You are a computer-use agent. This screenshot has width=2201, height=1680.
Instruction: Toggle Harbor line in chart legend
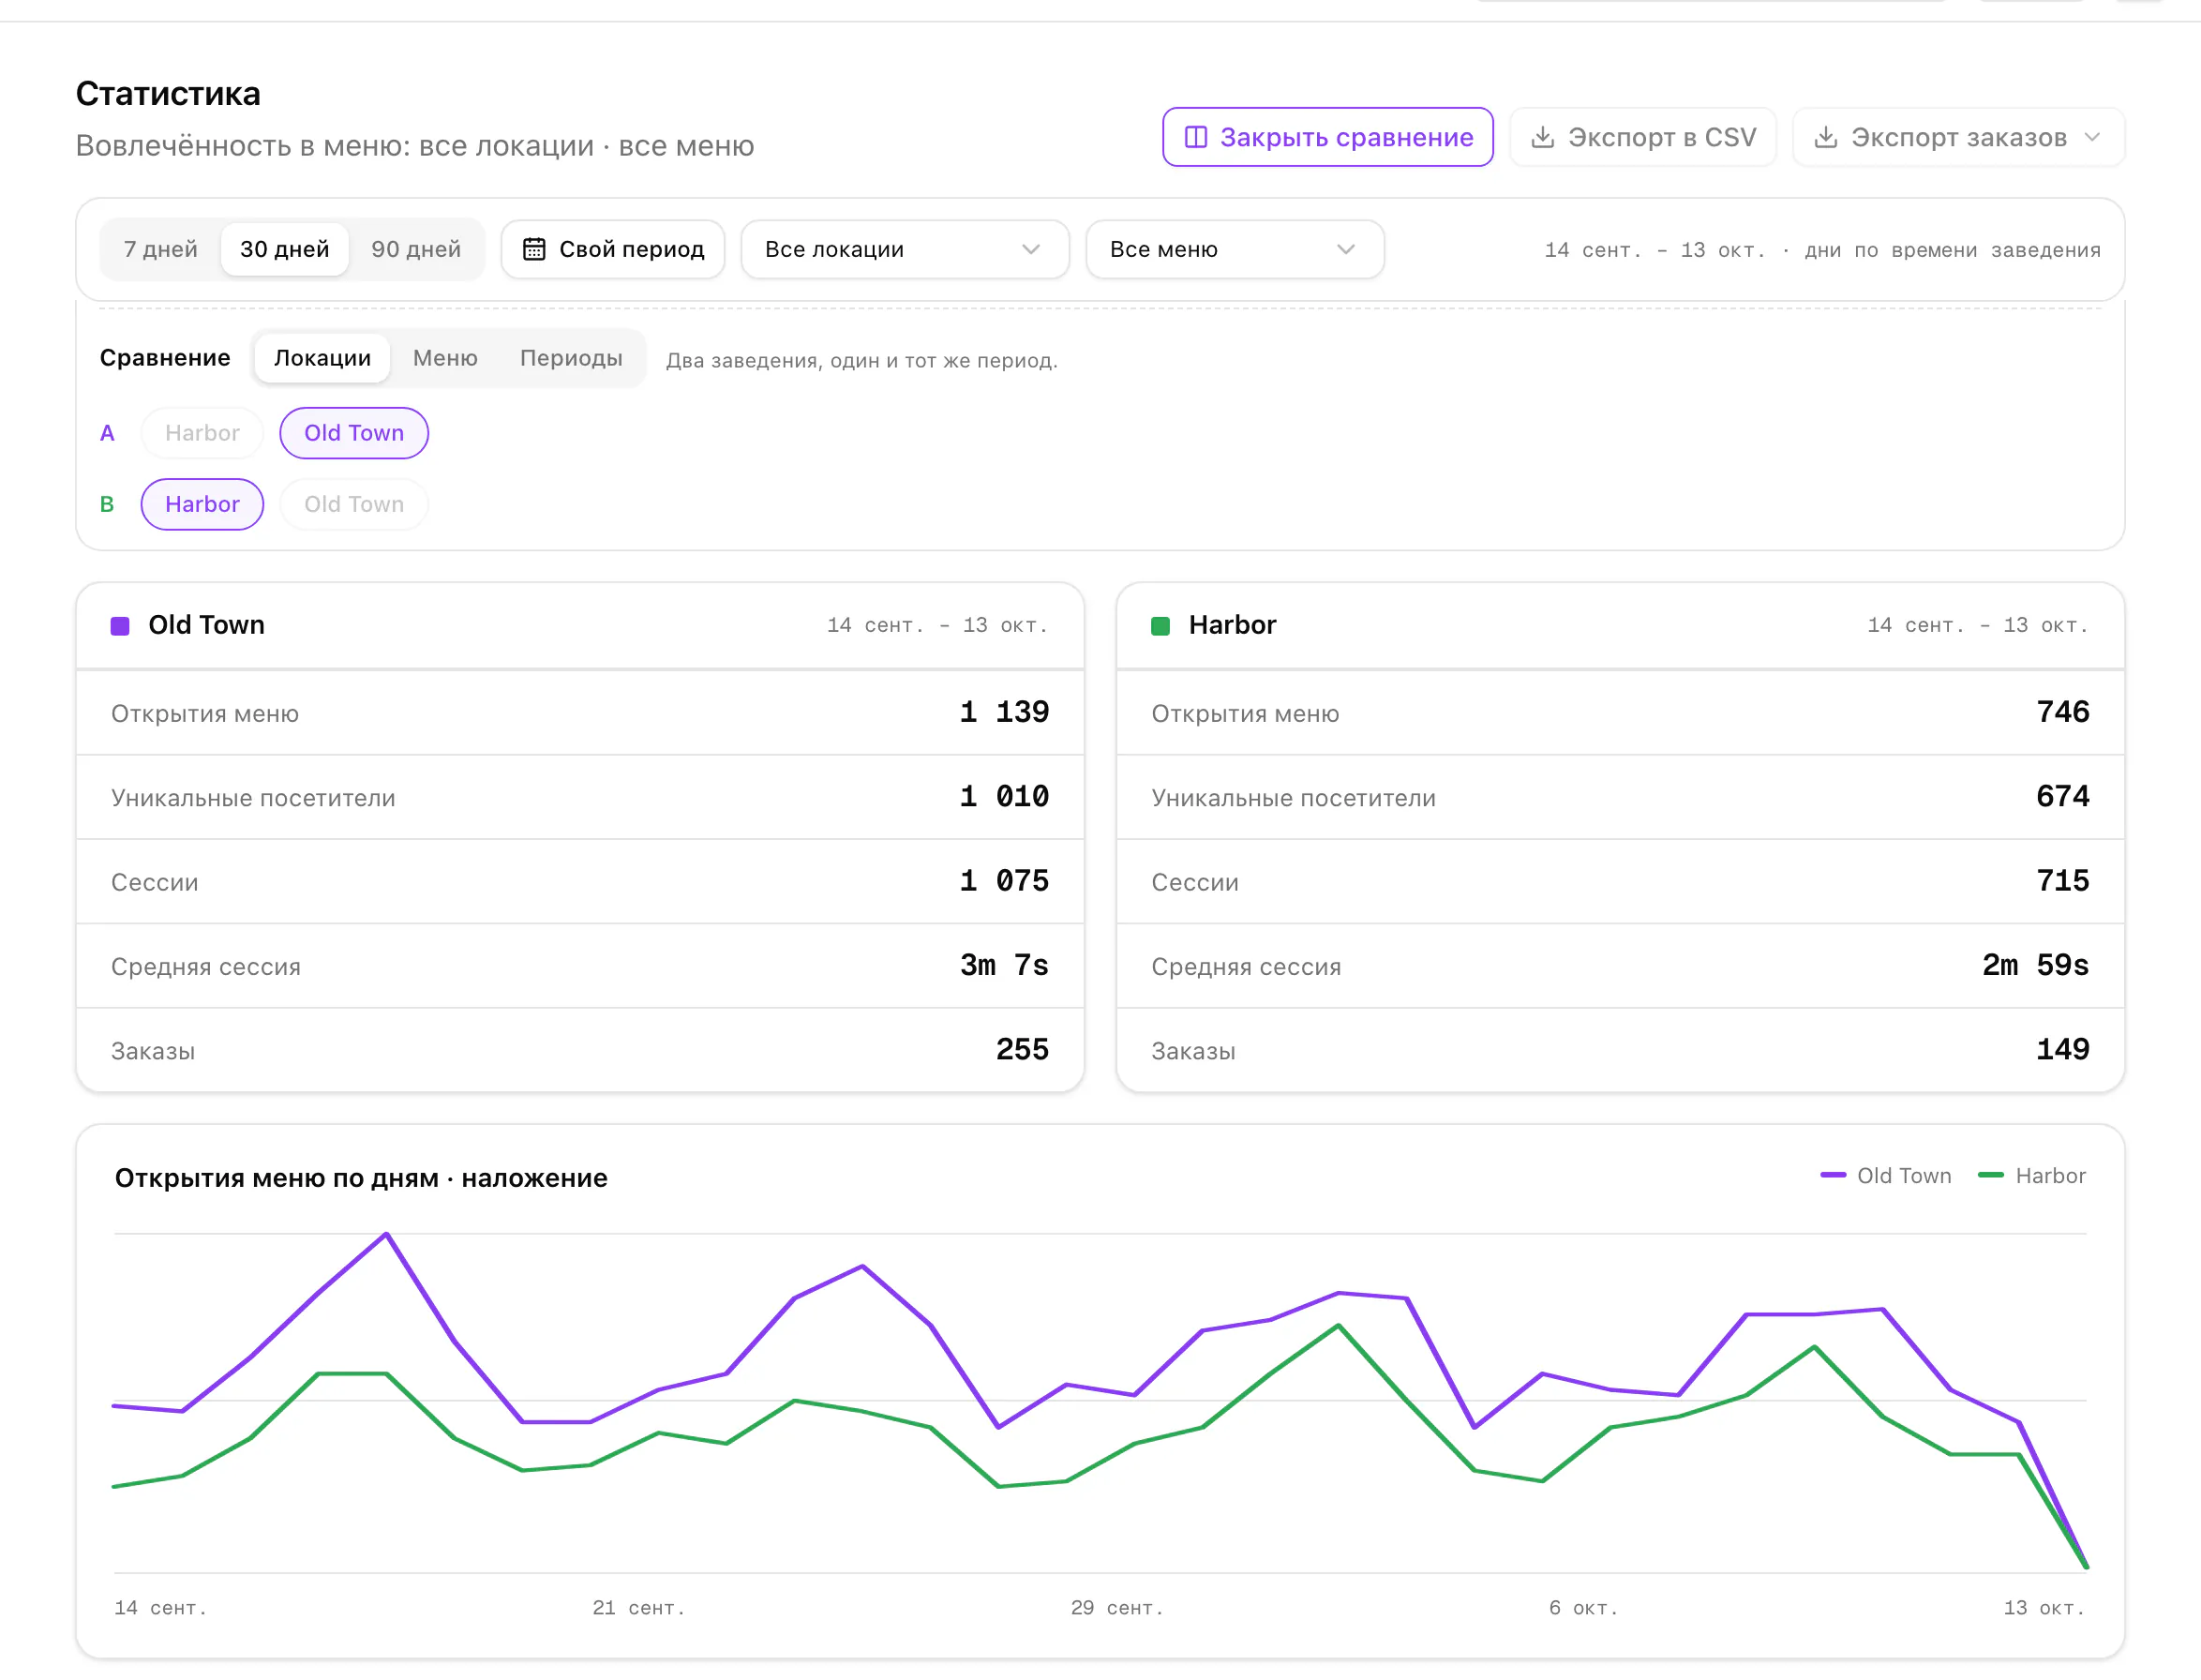point(2032,1176)
